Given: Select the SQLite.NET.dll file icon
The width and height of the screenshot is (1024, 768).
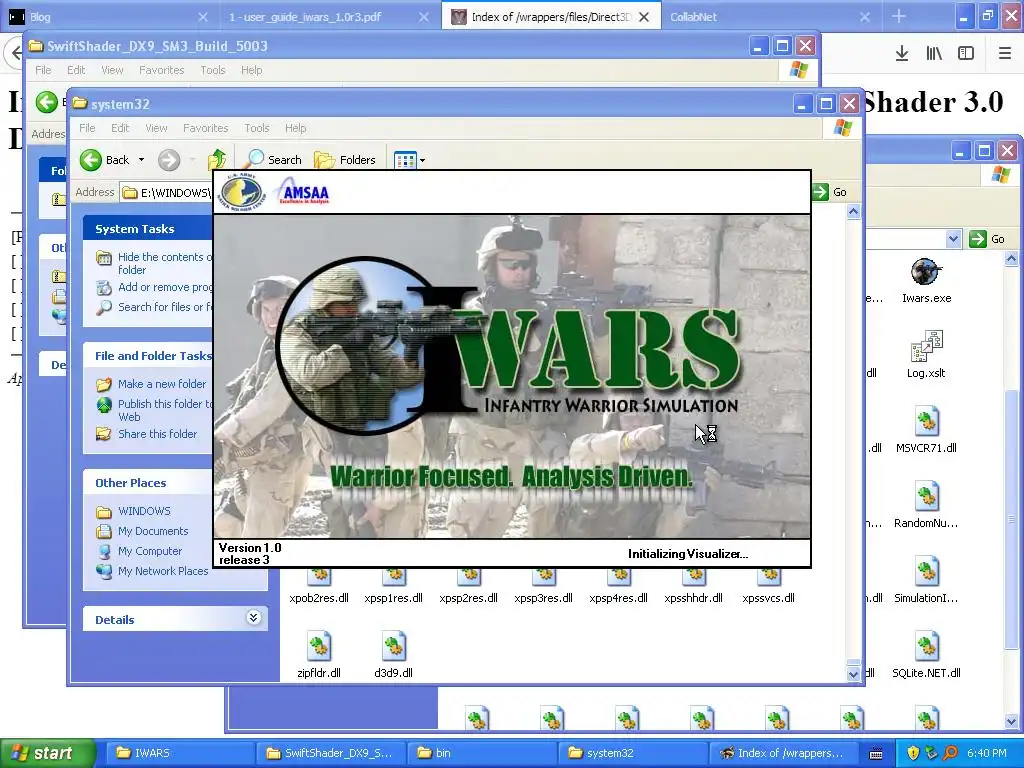Looking at the screenshot, I should (x=926, y=646).
